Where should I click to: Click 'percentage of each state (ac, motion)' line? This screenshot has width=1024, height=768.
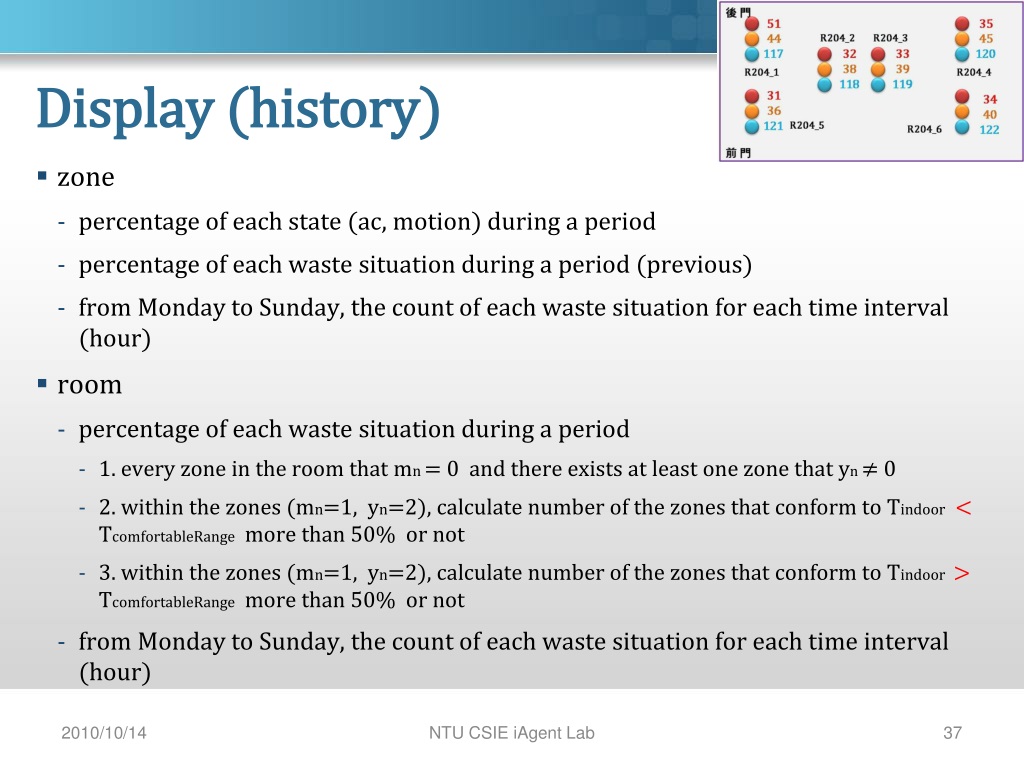(367, 222)
